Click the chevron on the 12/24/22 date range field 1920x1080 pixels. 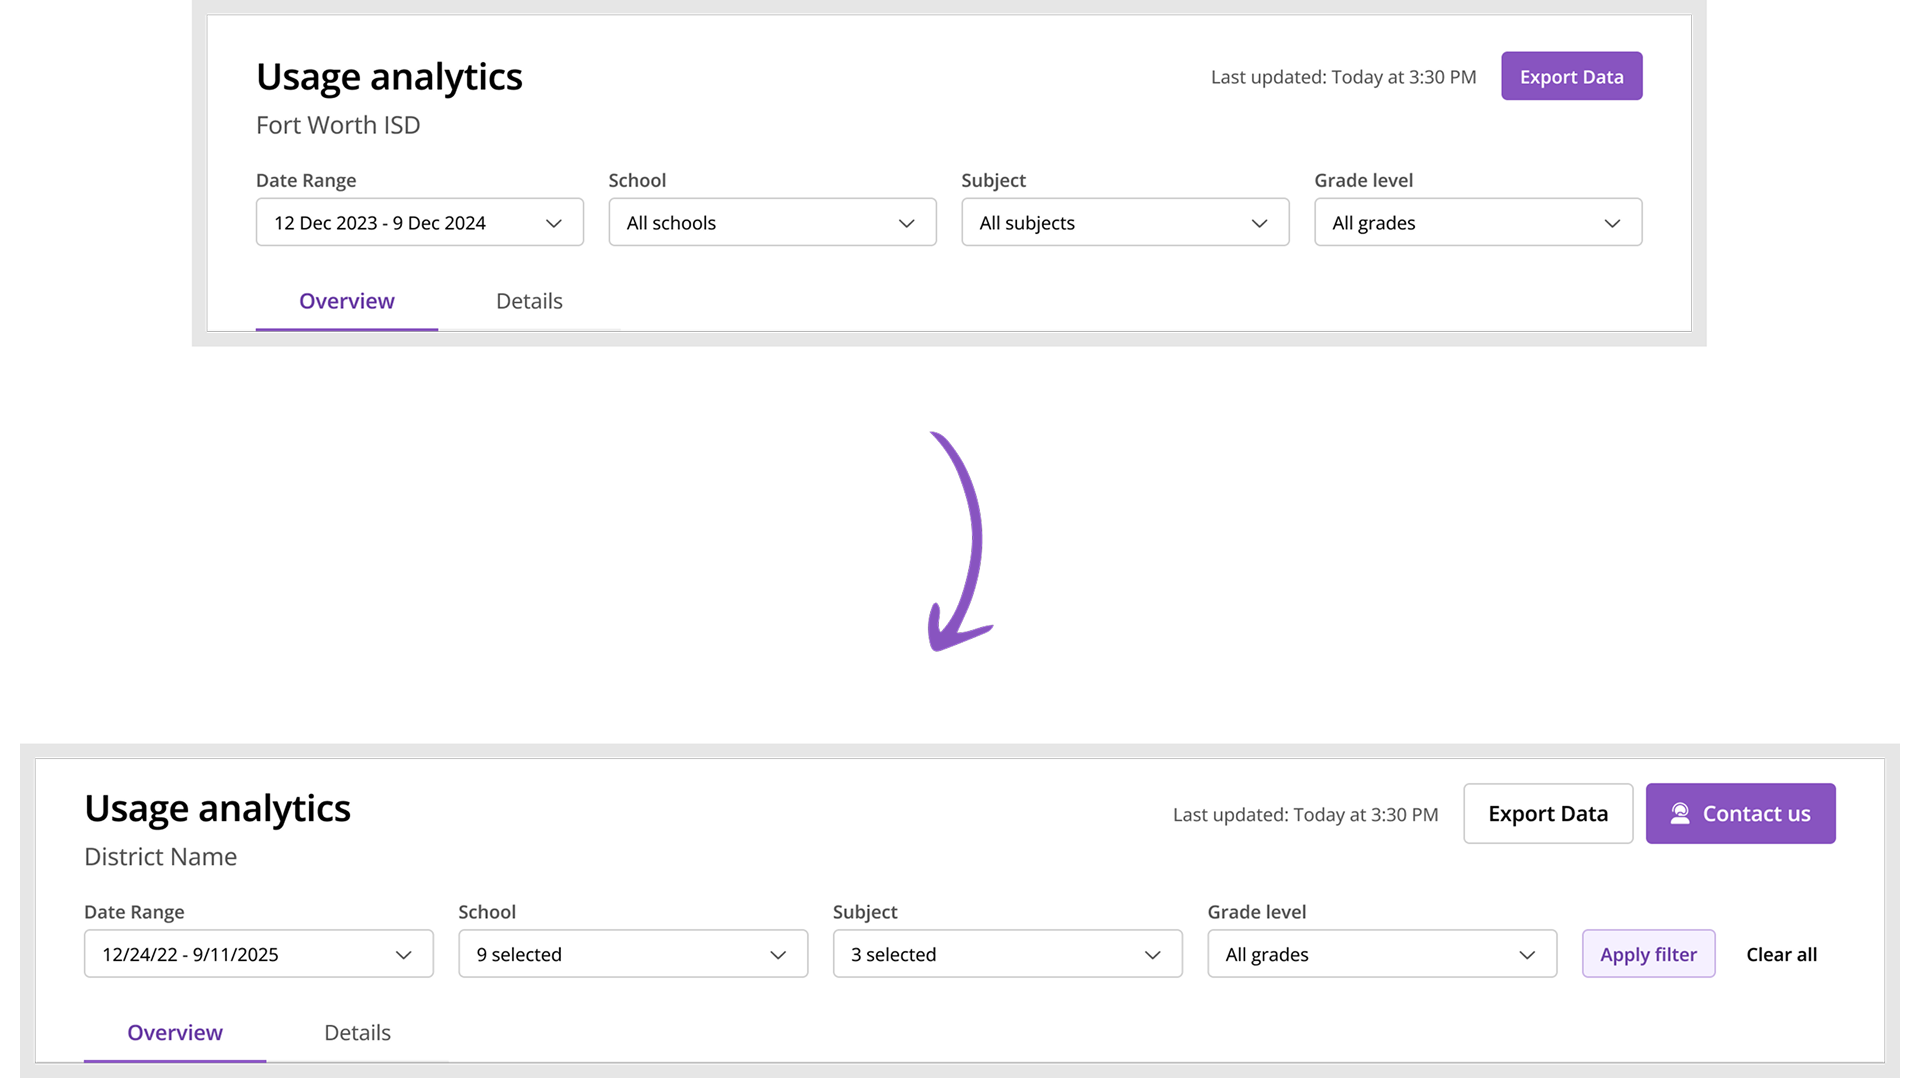404,954
